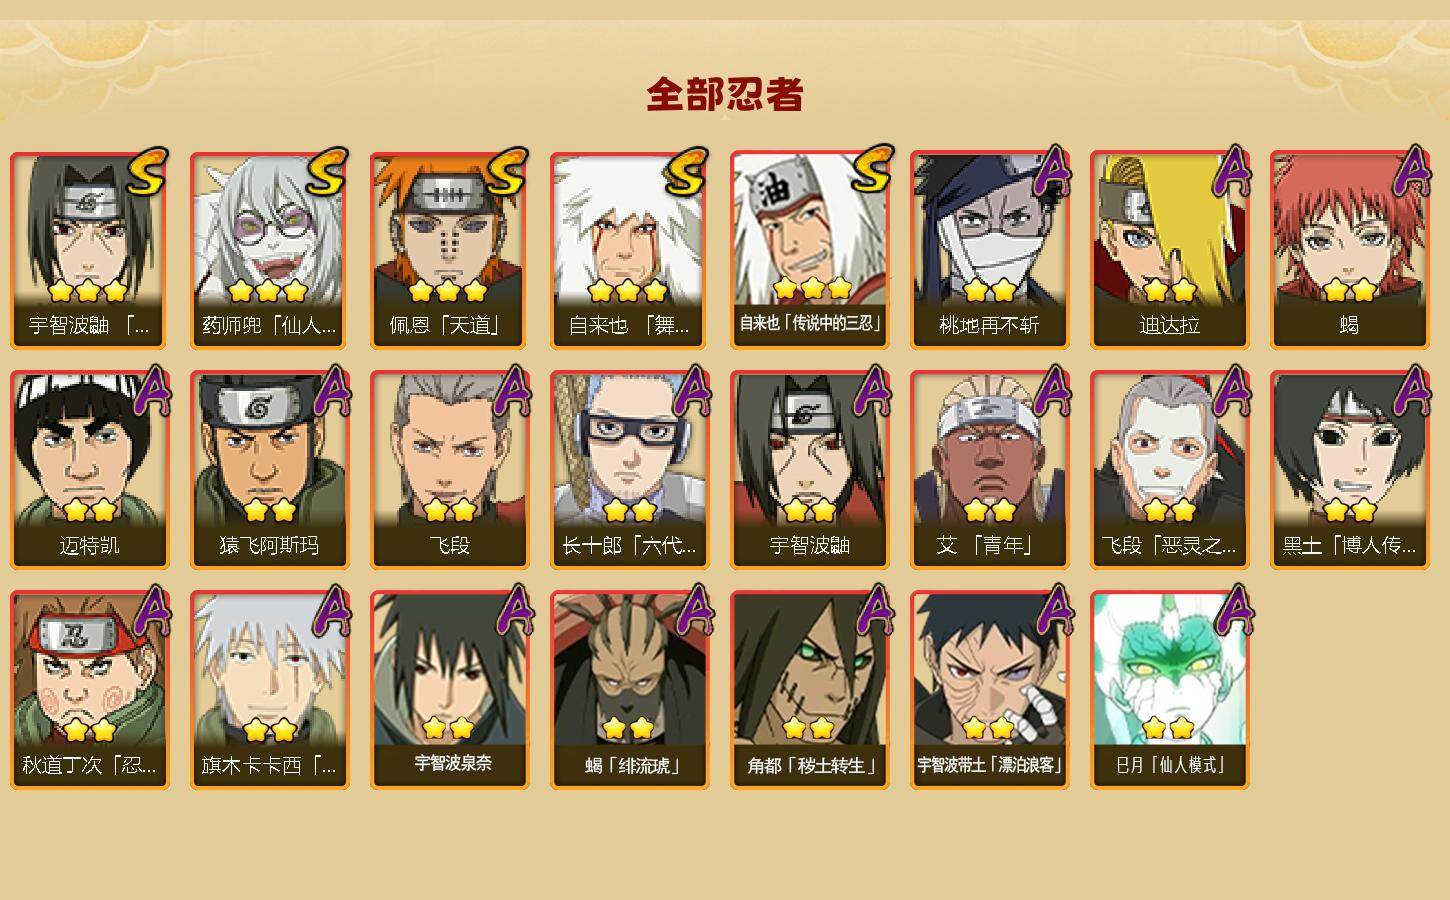Image resolution: width=1450 pixels, height=900 pixels.
Task: Open the 宇智波带土「漂泊浪客」 card
Action: tap(989, 690)
